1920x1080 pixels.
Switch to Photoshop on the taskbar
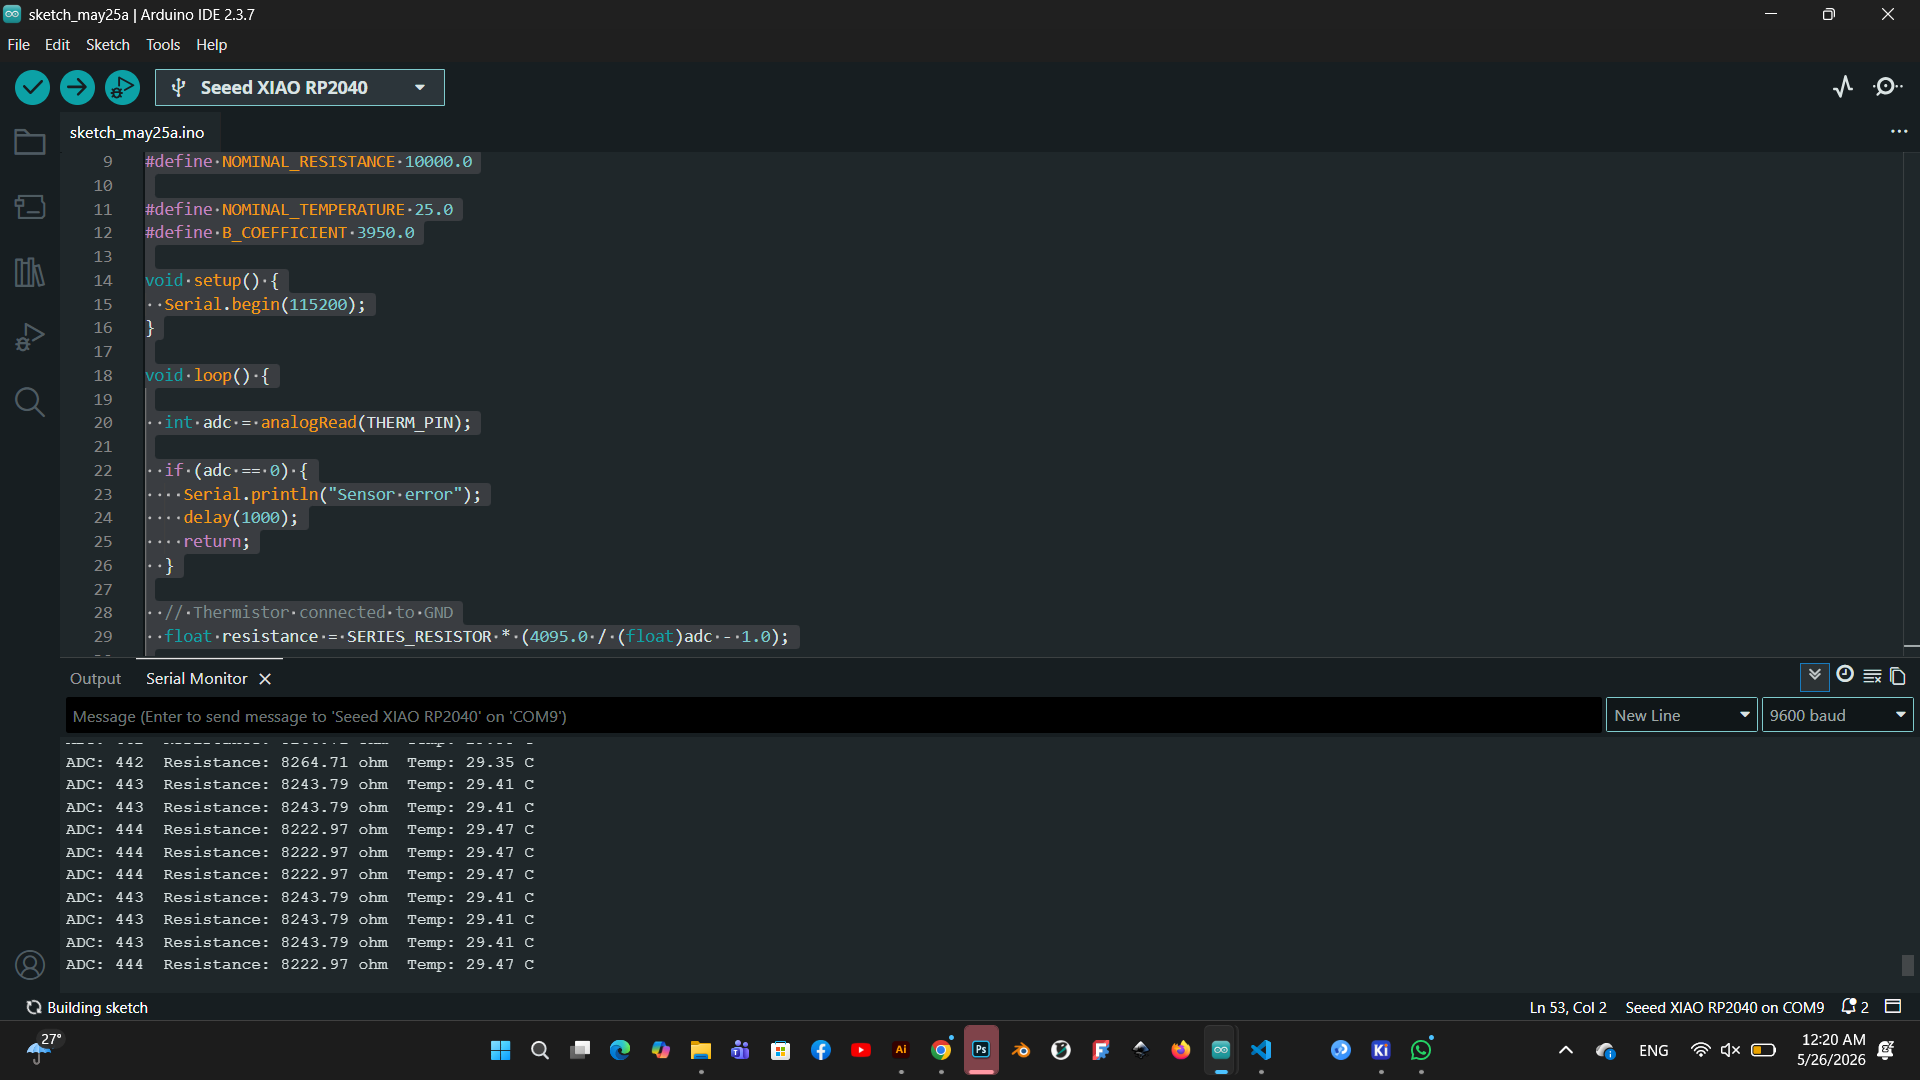[x=981, y=1050]
